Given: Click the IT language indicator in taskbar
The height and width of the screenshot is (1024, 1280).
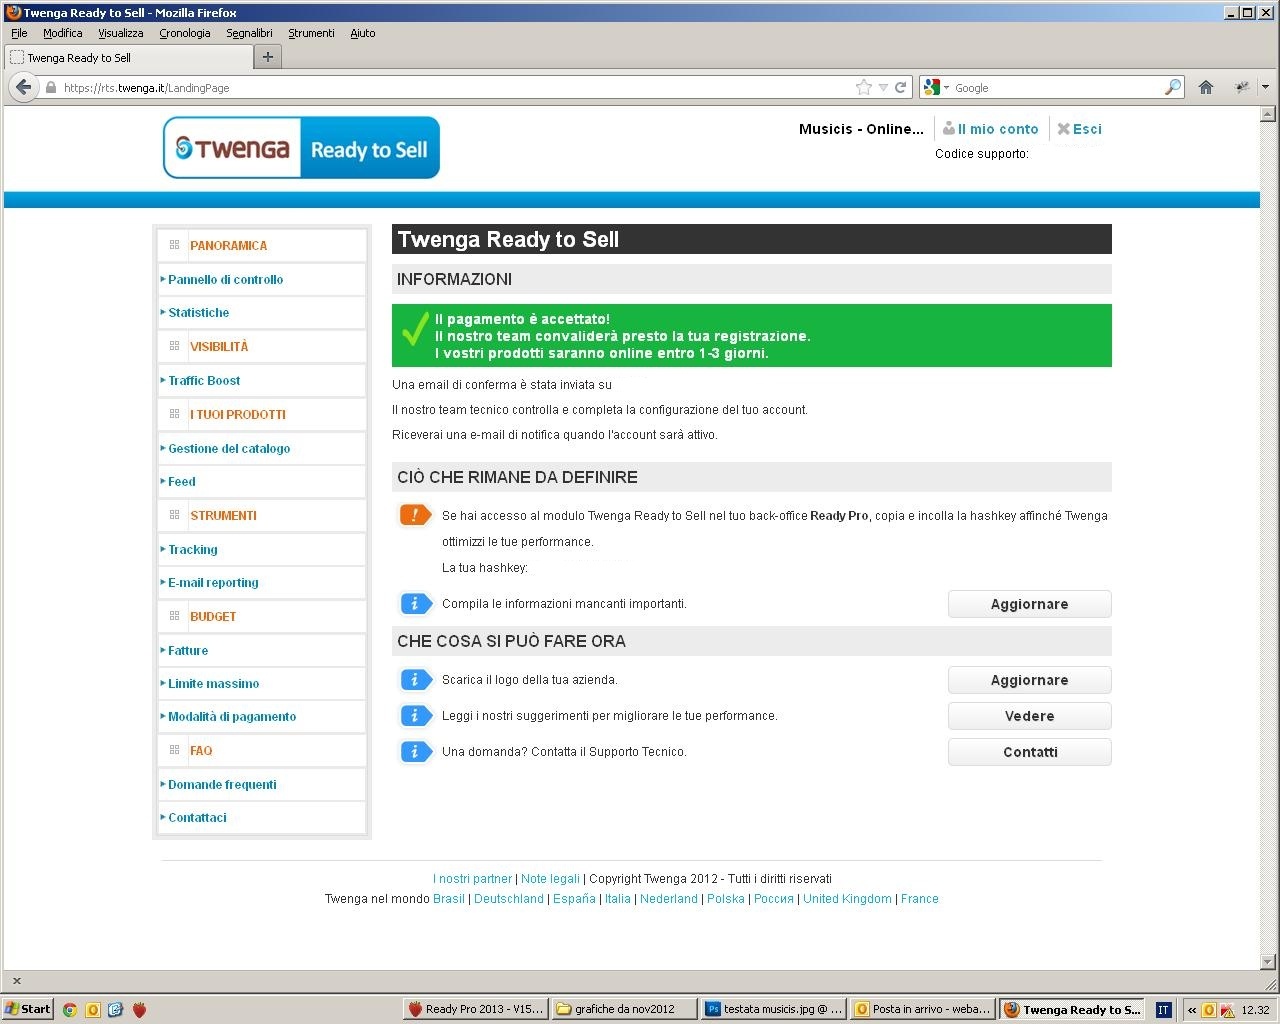Looking at the screenshot, I should click(x=1163, y=1010).
